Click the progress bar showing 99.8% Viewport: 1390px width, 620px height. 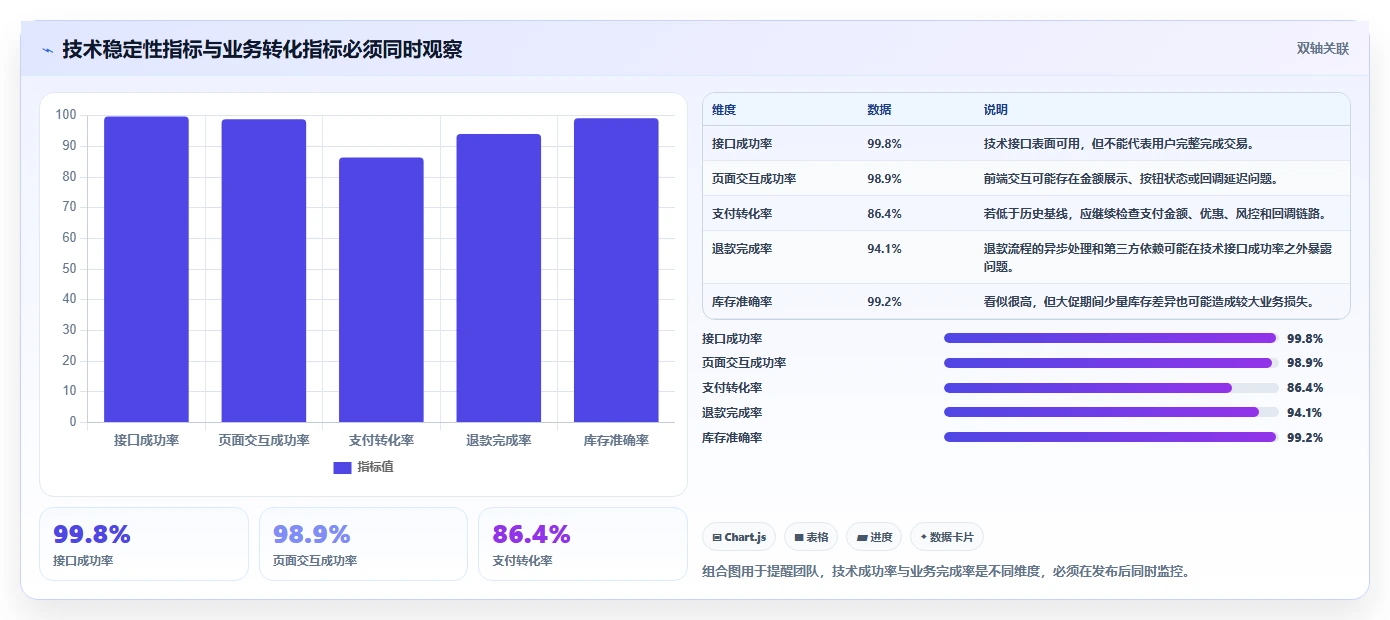[x=1111, y=338]
